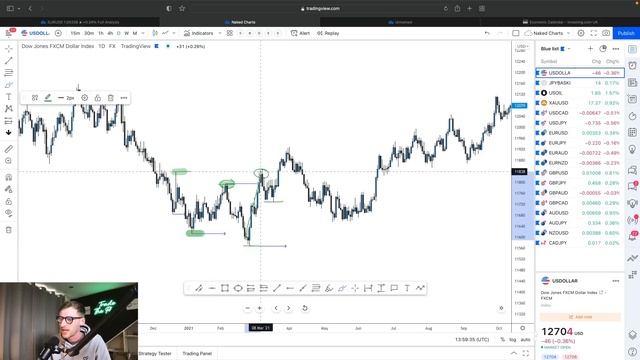This screenshot has height=360, width=640.
Task: Add symbol to compare using plus icon
Action: pyautogui.click(x=58, y=33)
